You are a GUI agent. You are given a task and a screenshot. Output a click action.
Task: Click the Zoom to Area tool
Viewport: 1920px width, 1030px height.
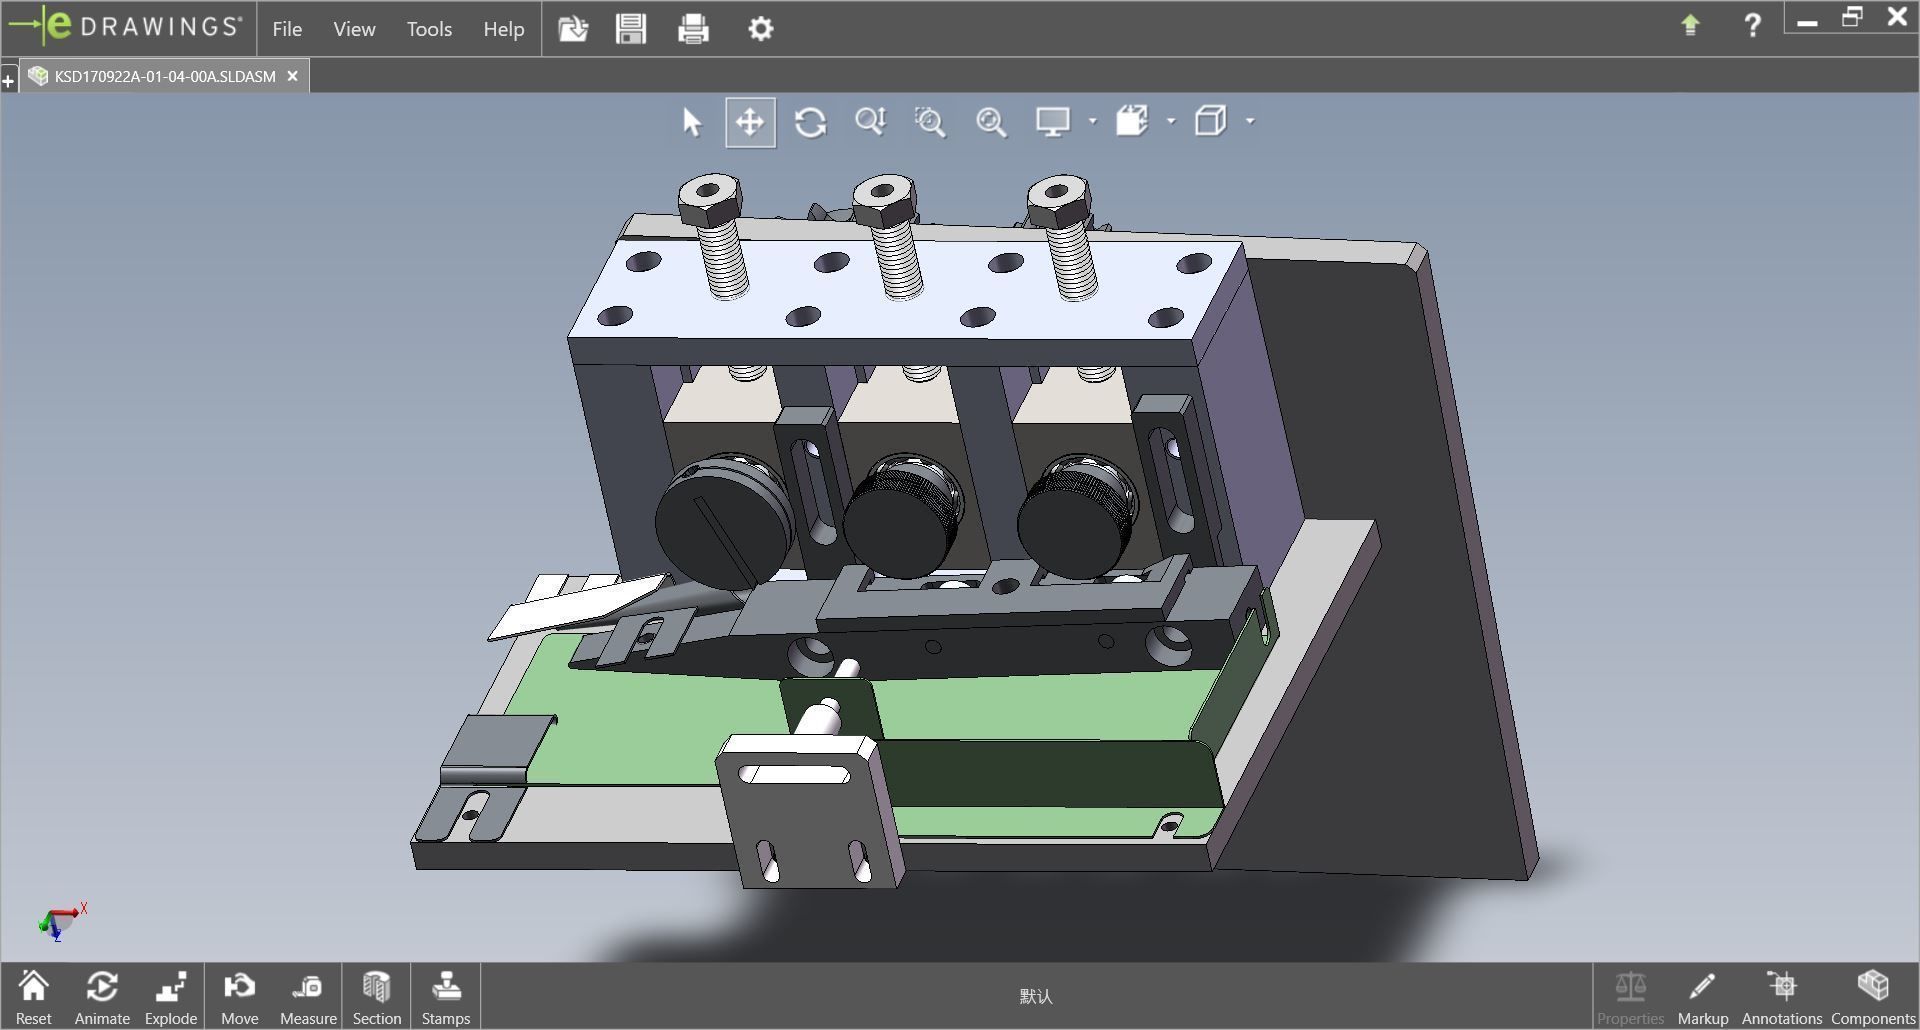coord(930,122)
